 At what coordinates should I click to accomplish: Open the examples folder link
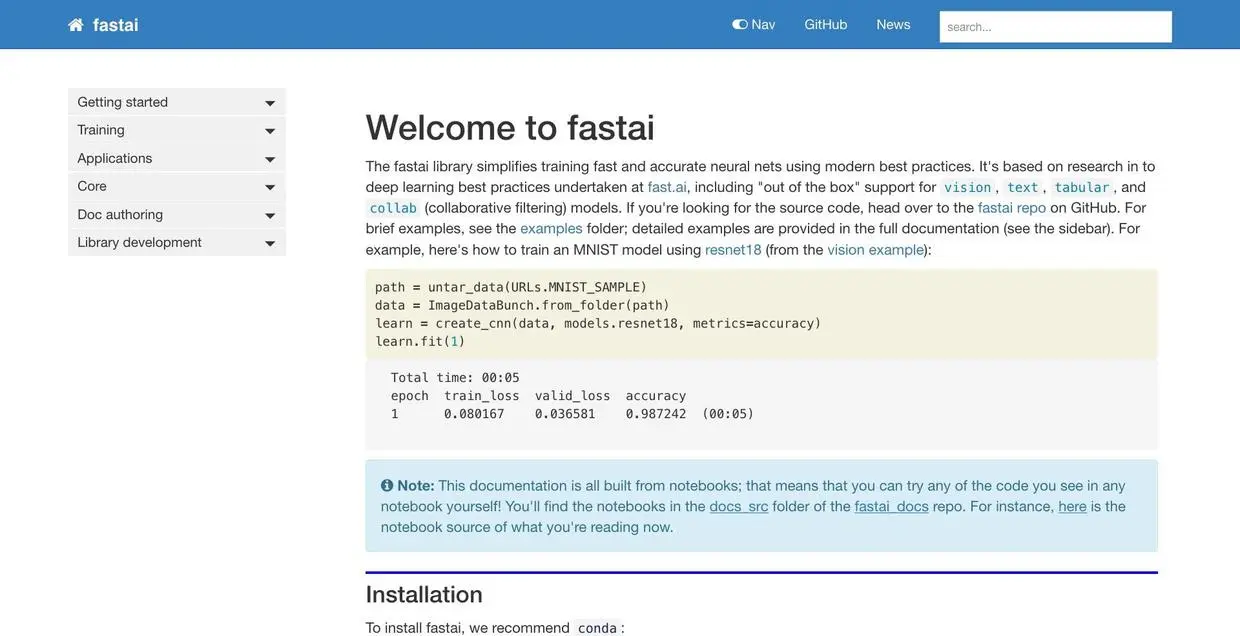551,228
